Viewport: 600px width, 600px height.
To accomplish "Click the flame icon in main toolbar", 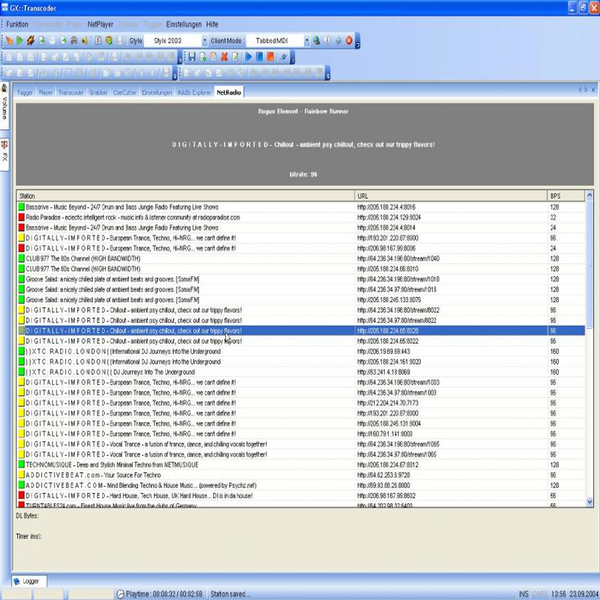I will (x=9, y=40).
